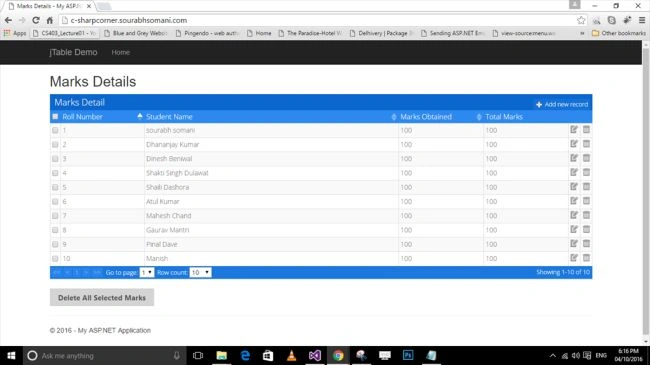The width and height of the screenshot is (650, 365).
Task: Click the Cortana Ask me anything box
Action: tap(104, 355)
